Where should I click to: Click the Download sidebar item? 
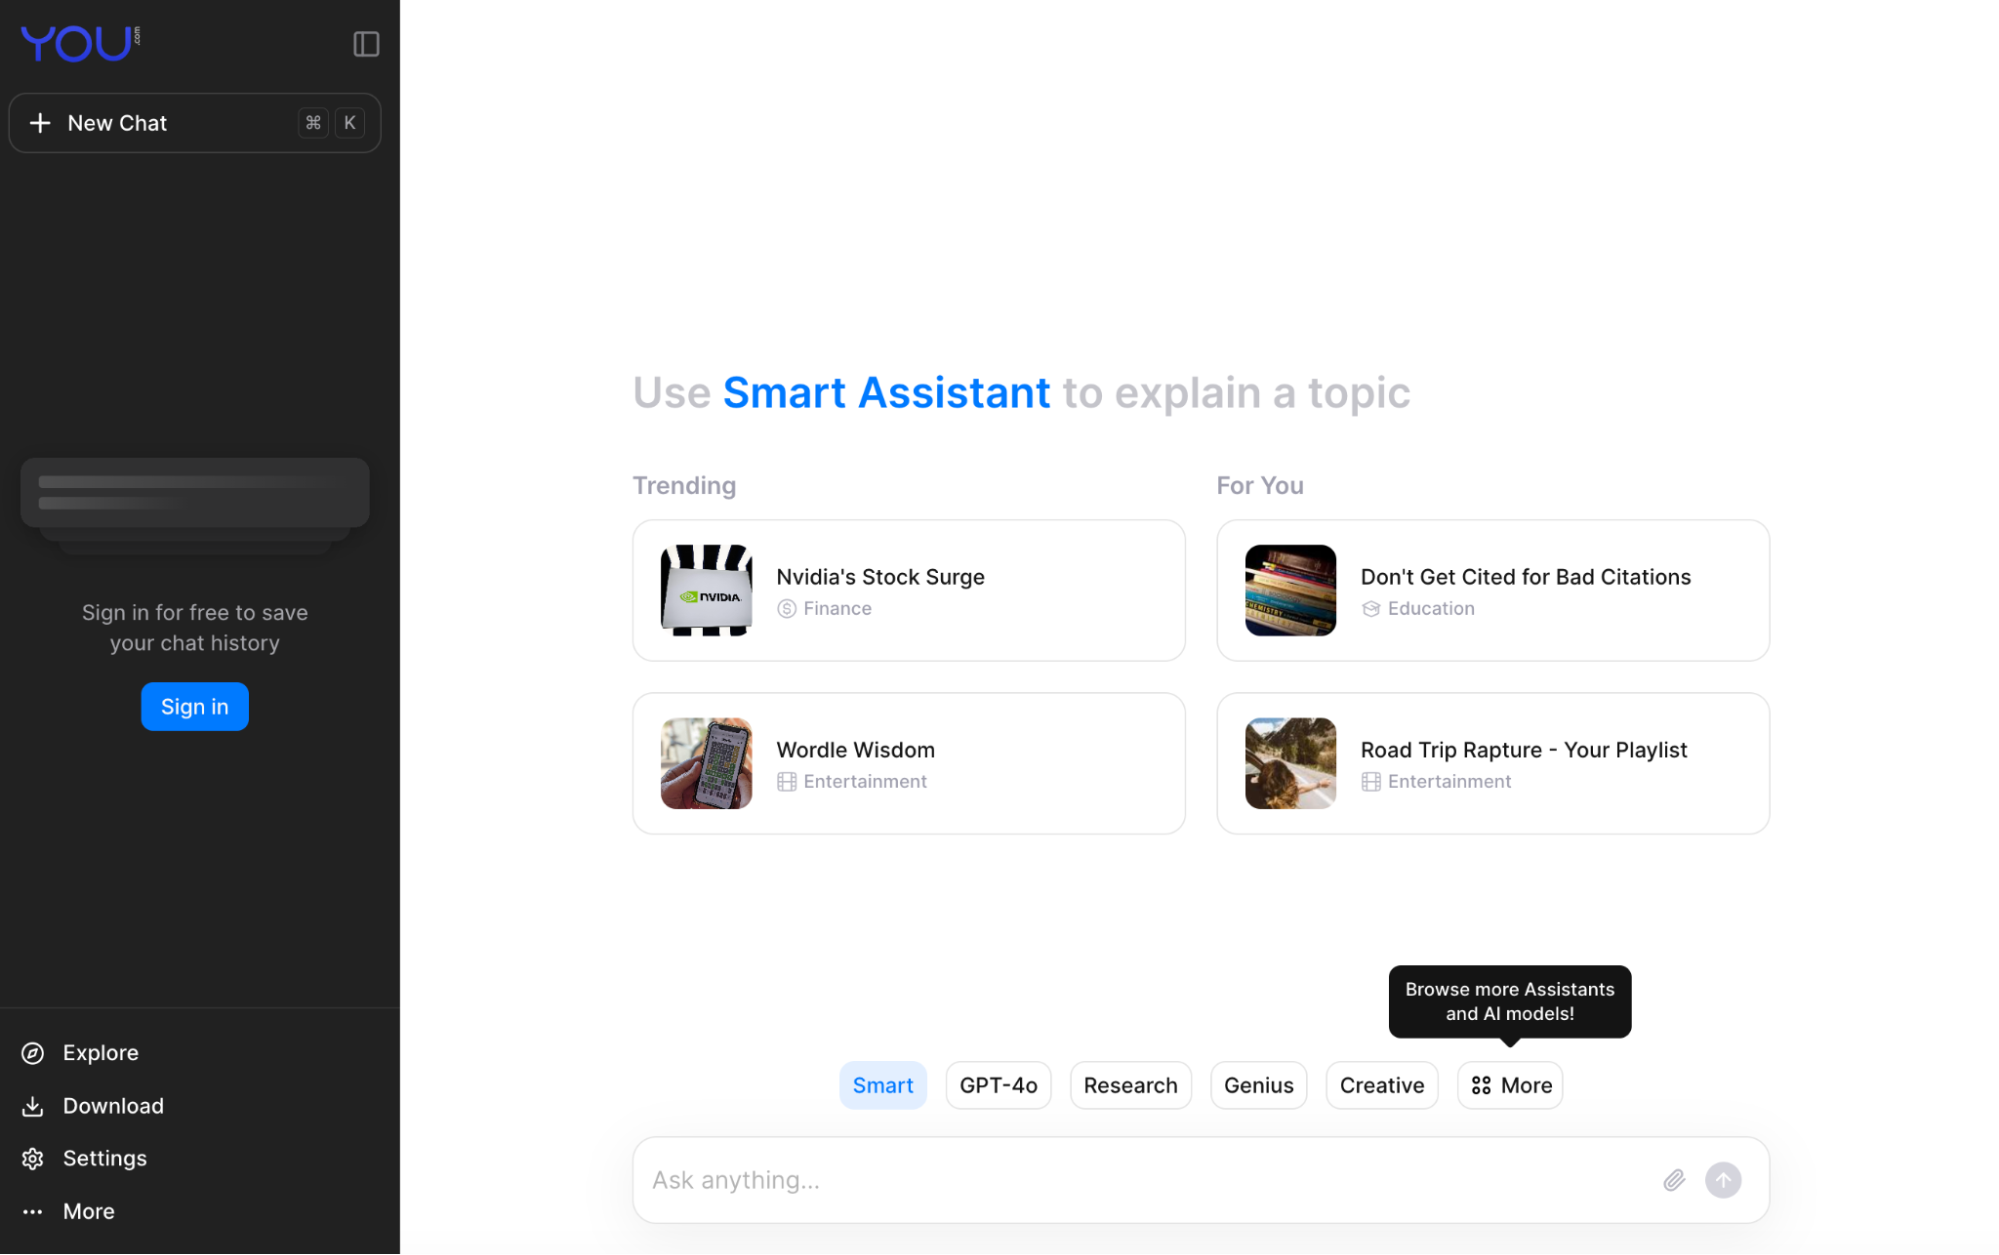112,1106
